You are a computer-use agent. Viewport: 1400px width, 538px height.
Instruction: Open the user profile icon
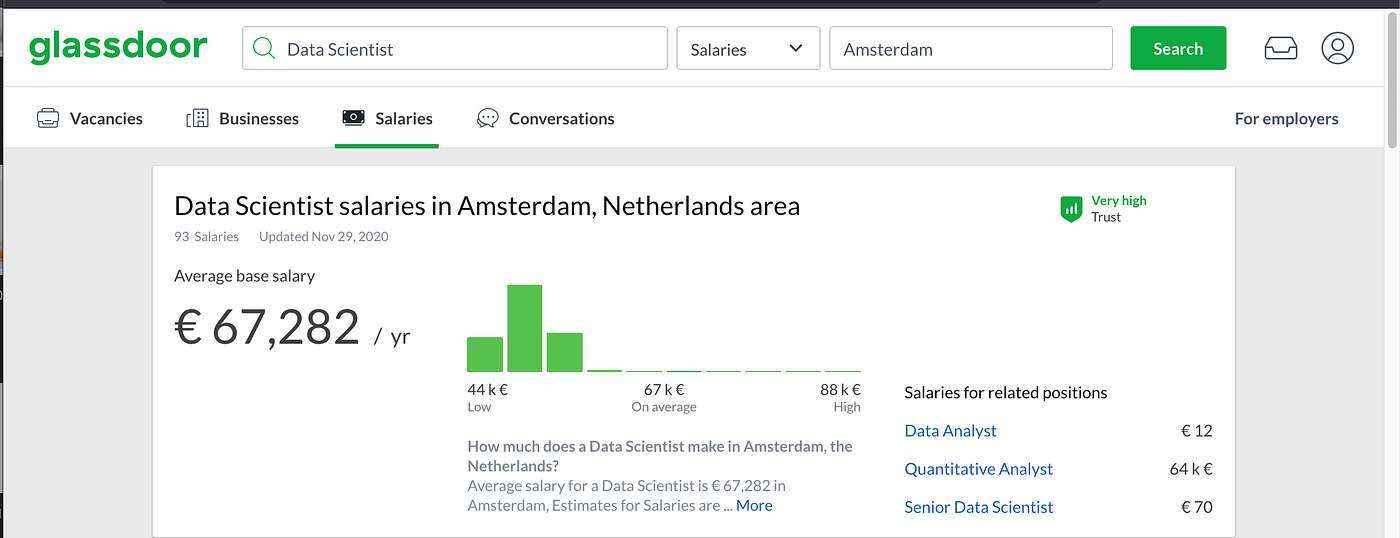click(x=1337, y=48)
